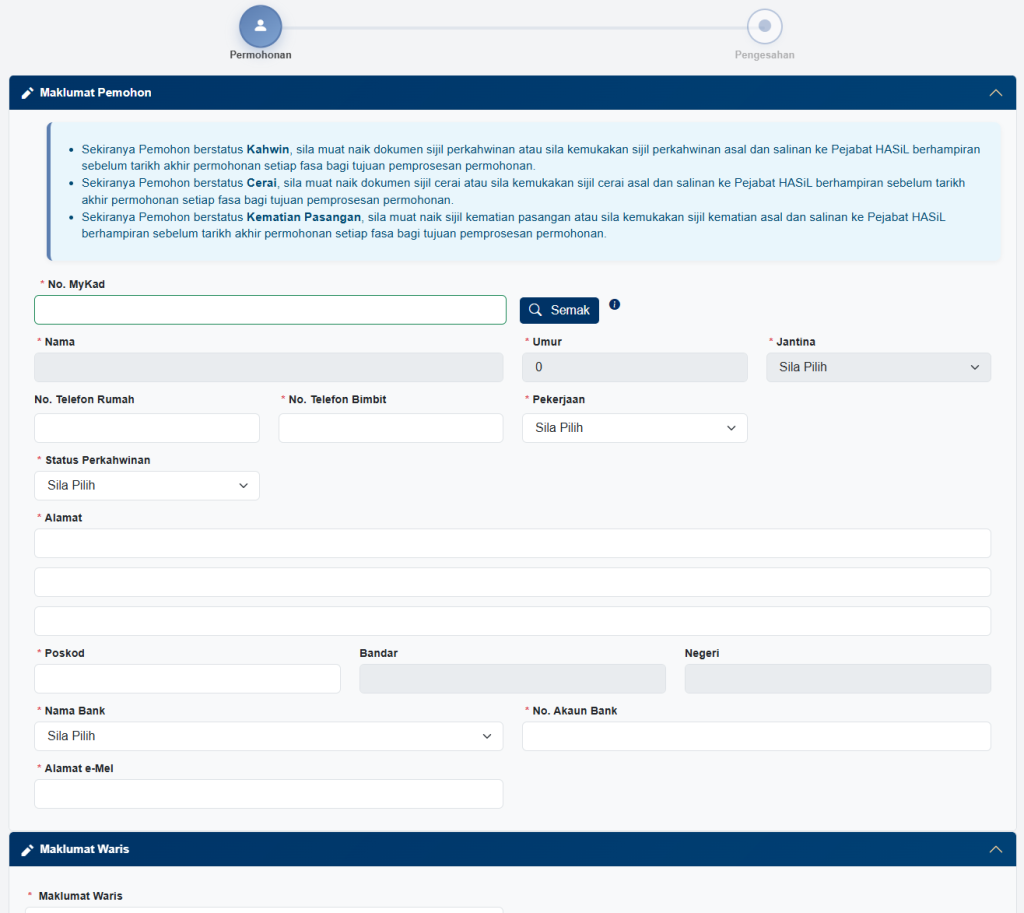Expand the Nama Bank dropdown

[x=268, y=736]
